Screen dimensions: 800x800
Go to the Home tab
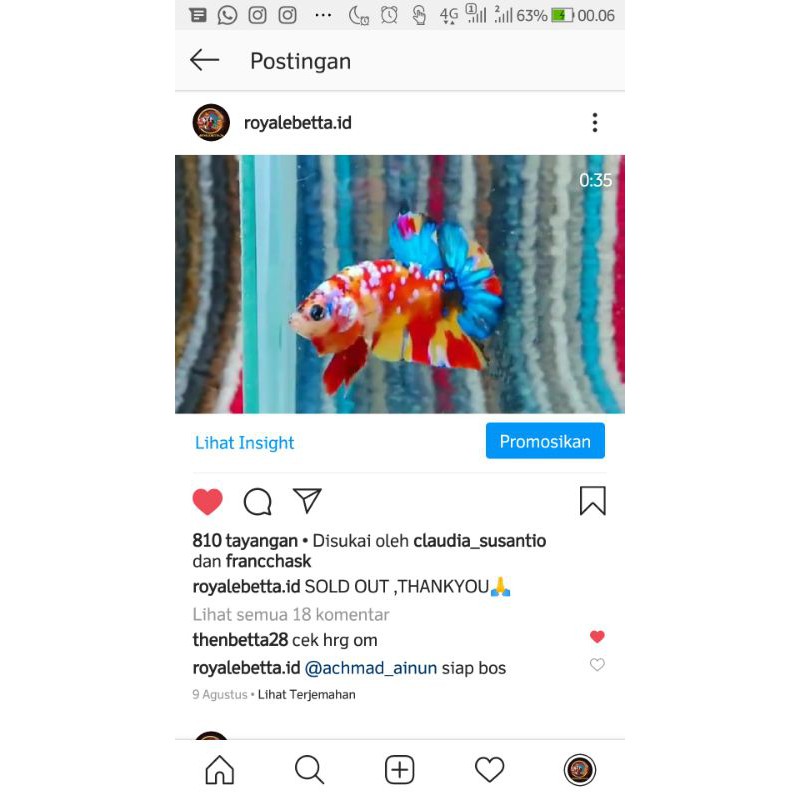point(220,769)
